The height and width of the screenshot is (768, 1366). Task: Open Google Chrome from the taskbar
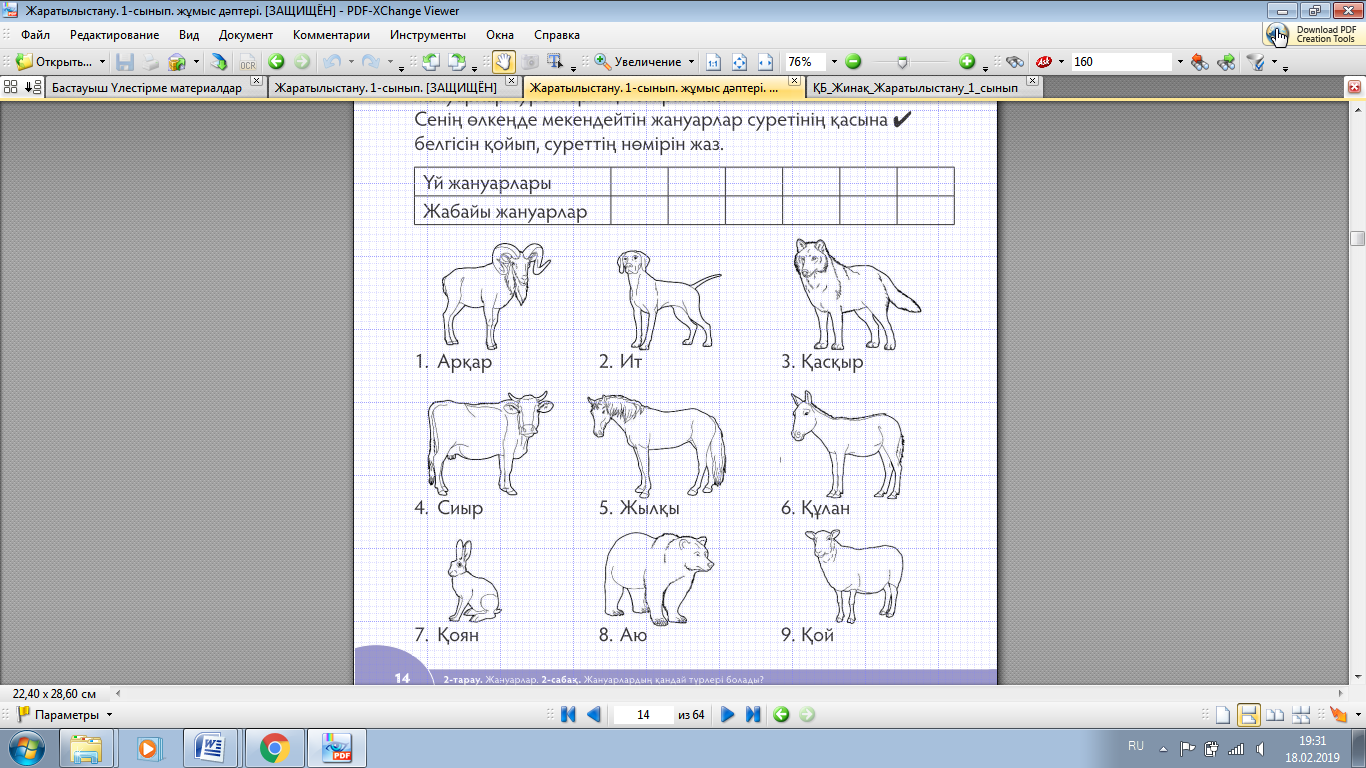[x=275, y=748]
